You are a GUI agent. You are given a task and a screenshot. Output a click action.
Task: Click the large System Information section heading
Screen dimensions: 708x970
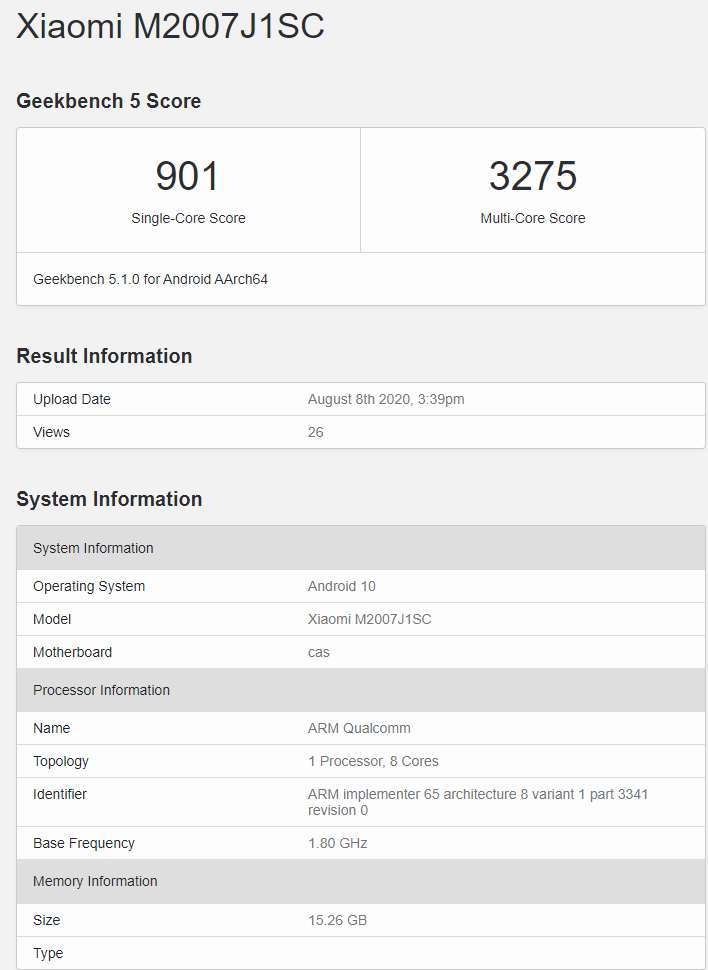[109, 499]
